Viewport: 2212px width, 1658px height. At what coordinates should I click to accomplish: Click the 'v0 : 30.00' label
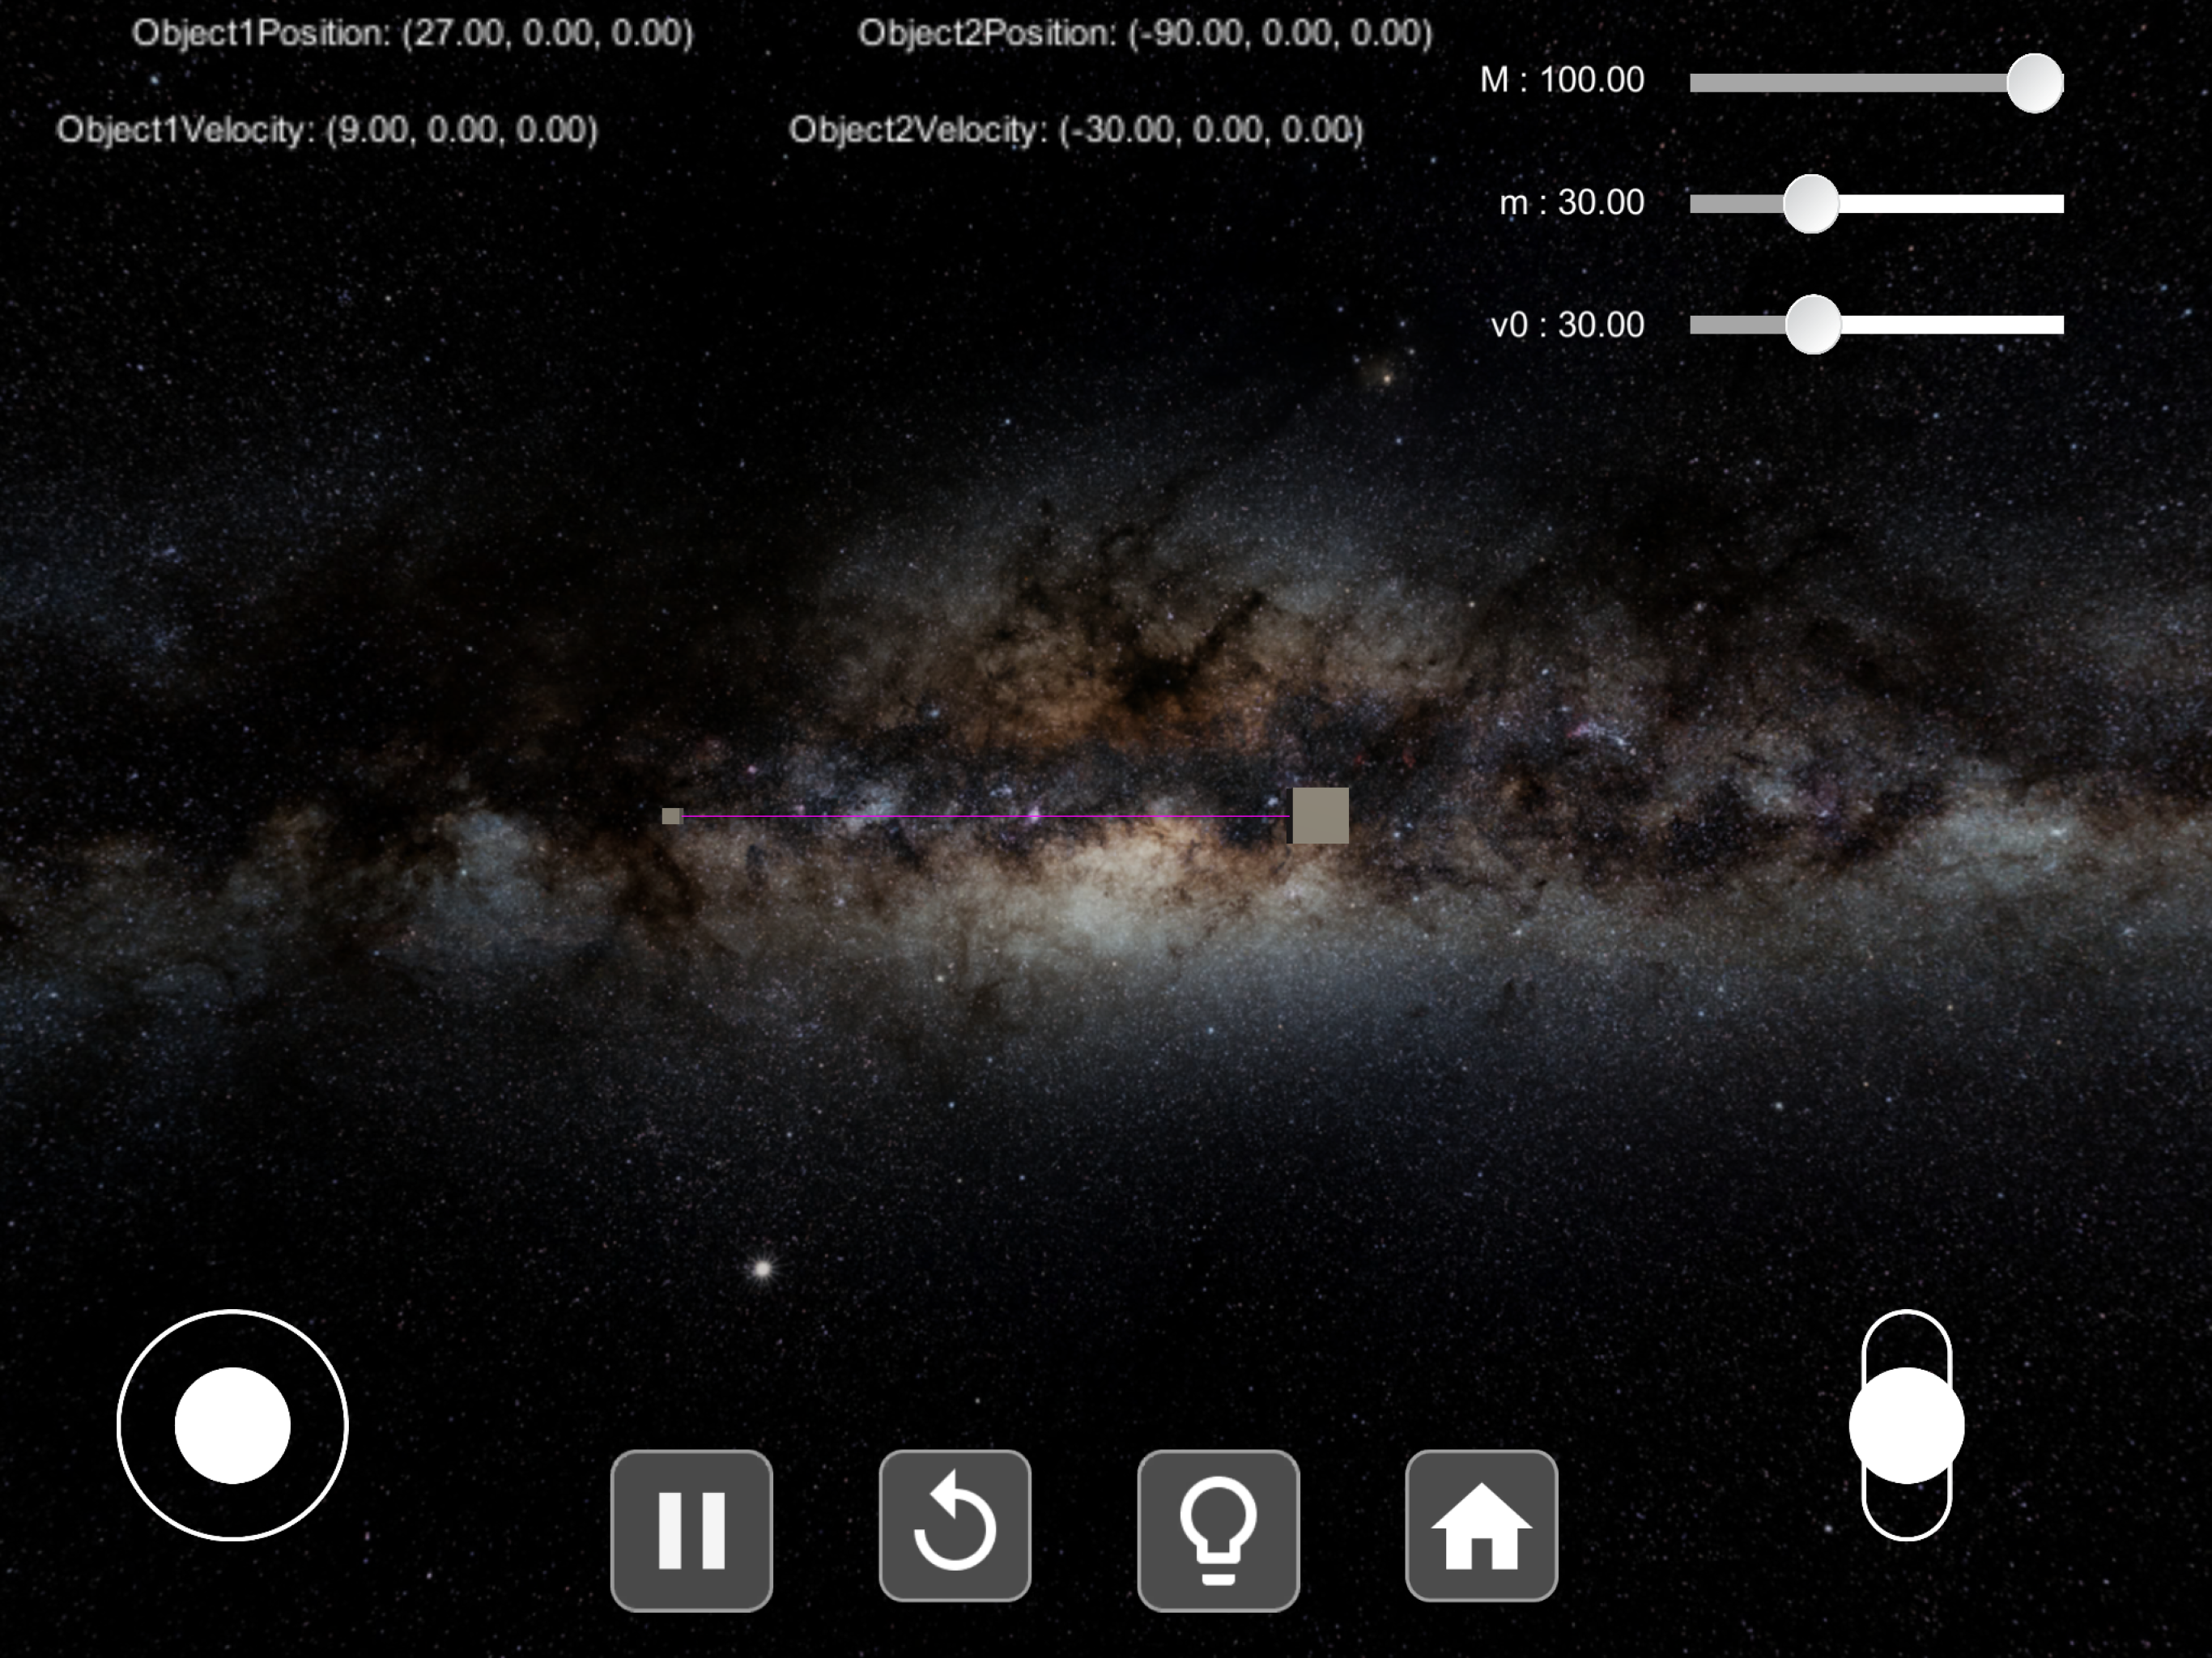coord(1568,325)
